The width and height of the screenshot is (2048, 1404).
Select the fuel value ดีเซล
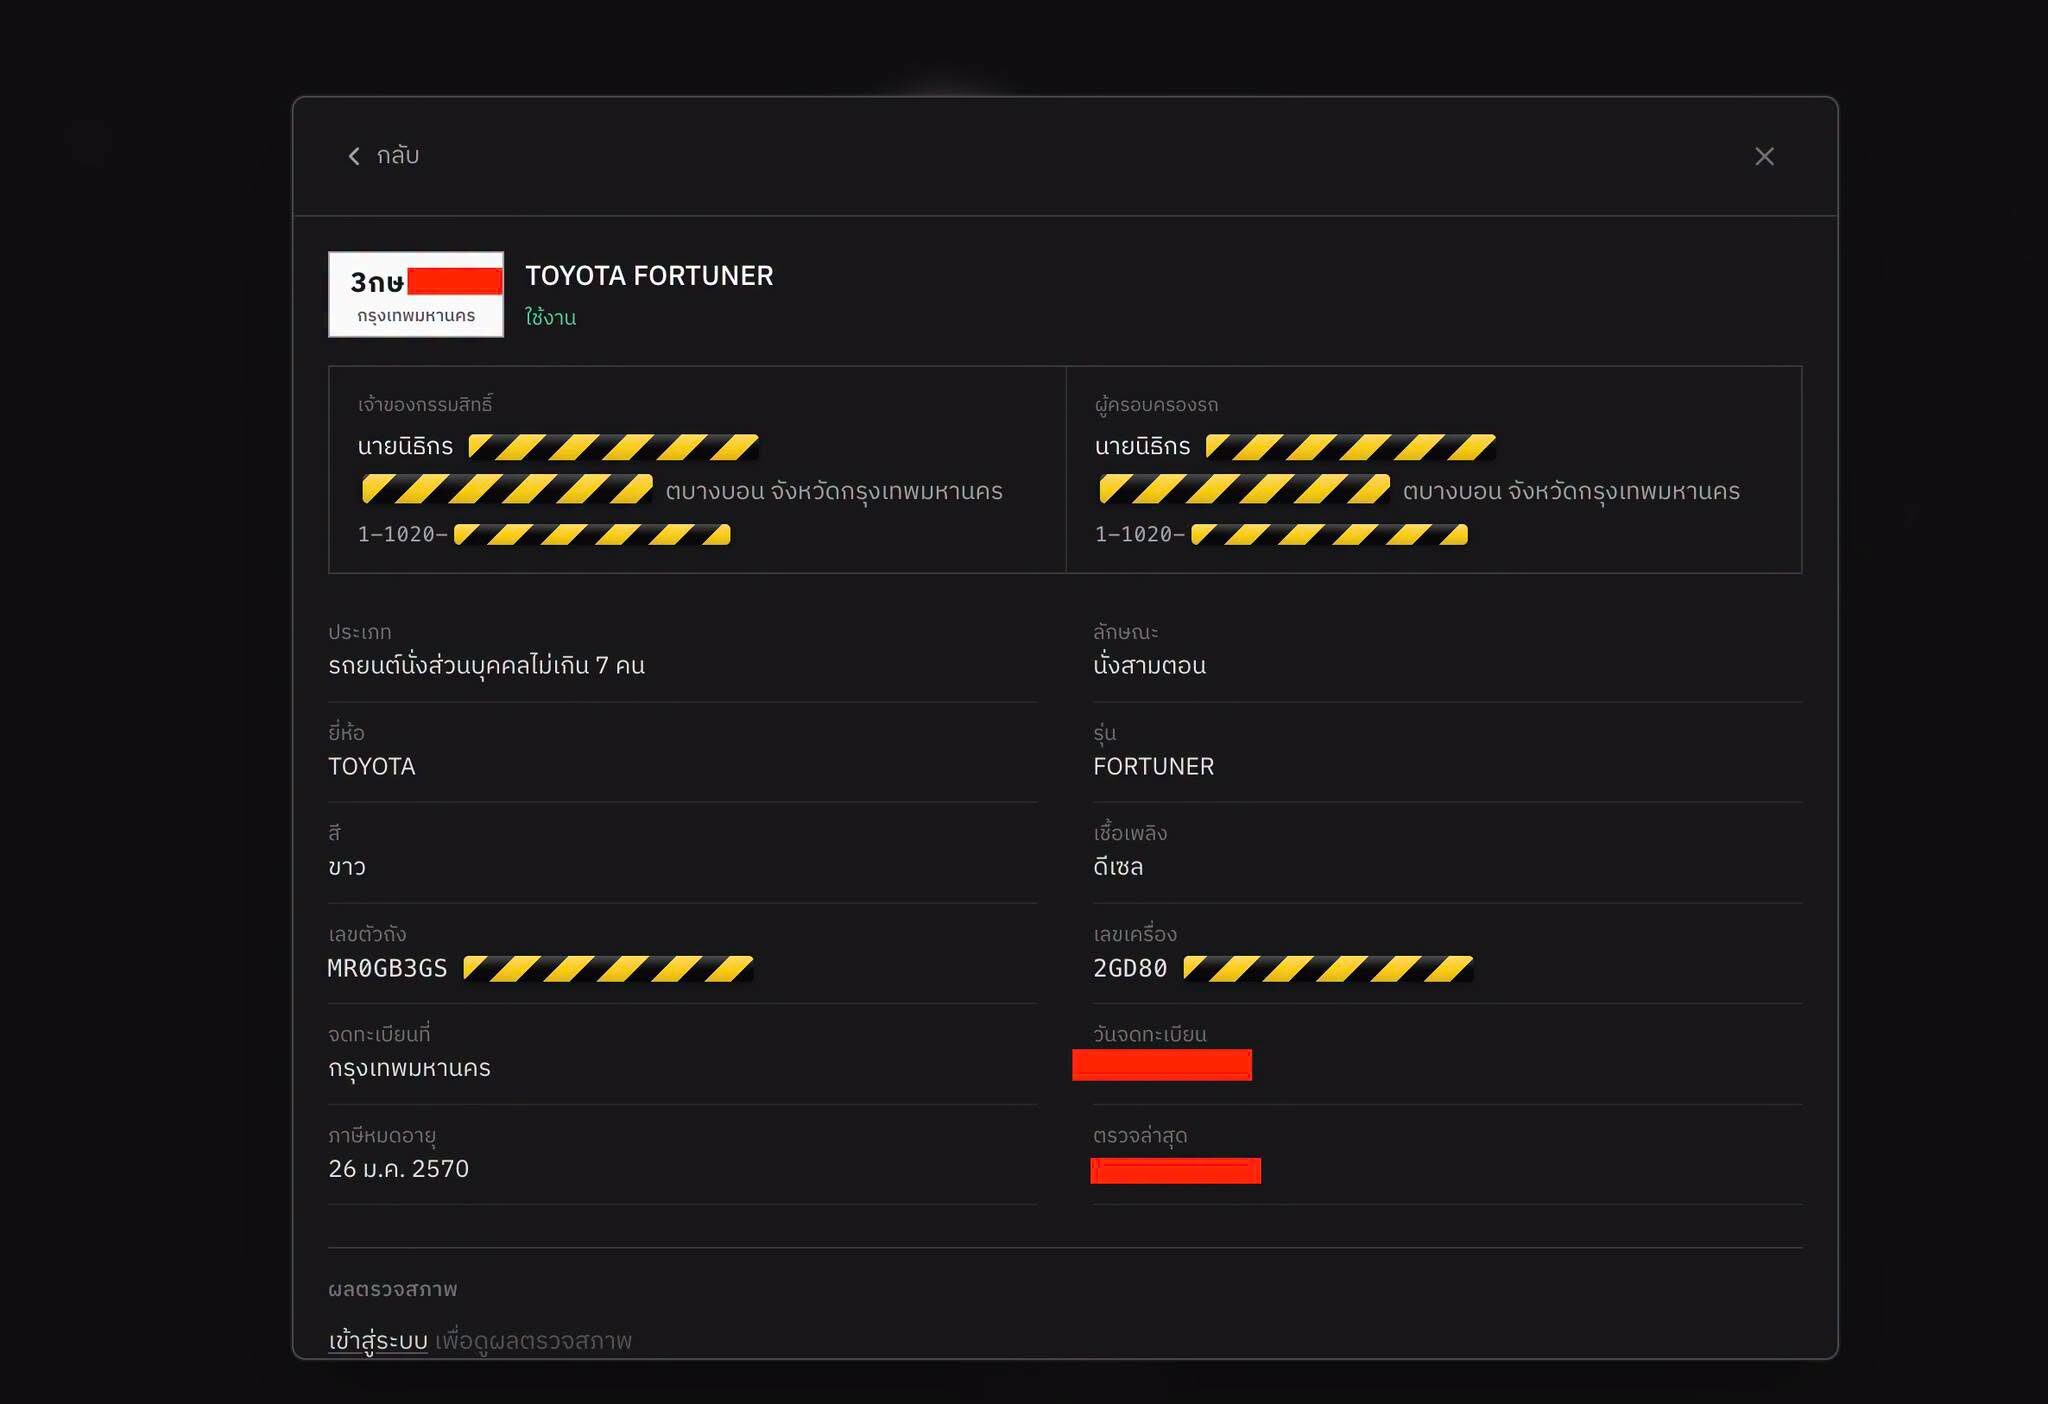(x=1118, y=866)
